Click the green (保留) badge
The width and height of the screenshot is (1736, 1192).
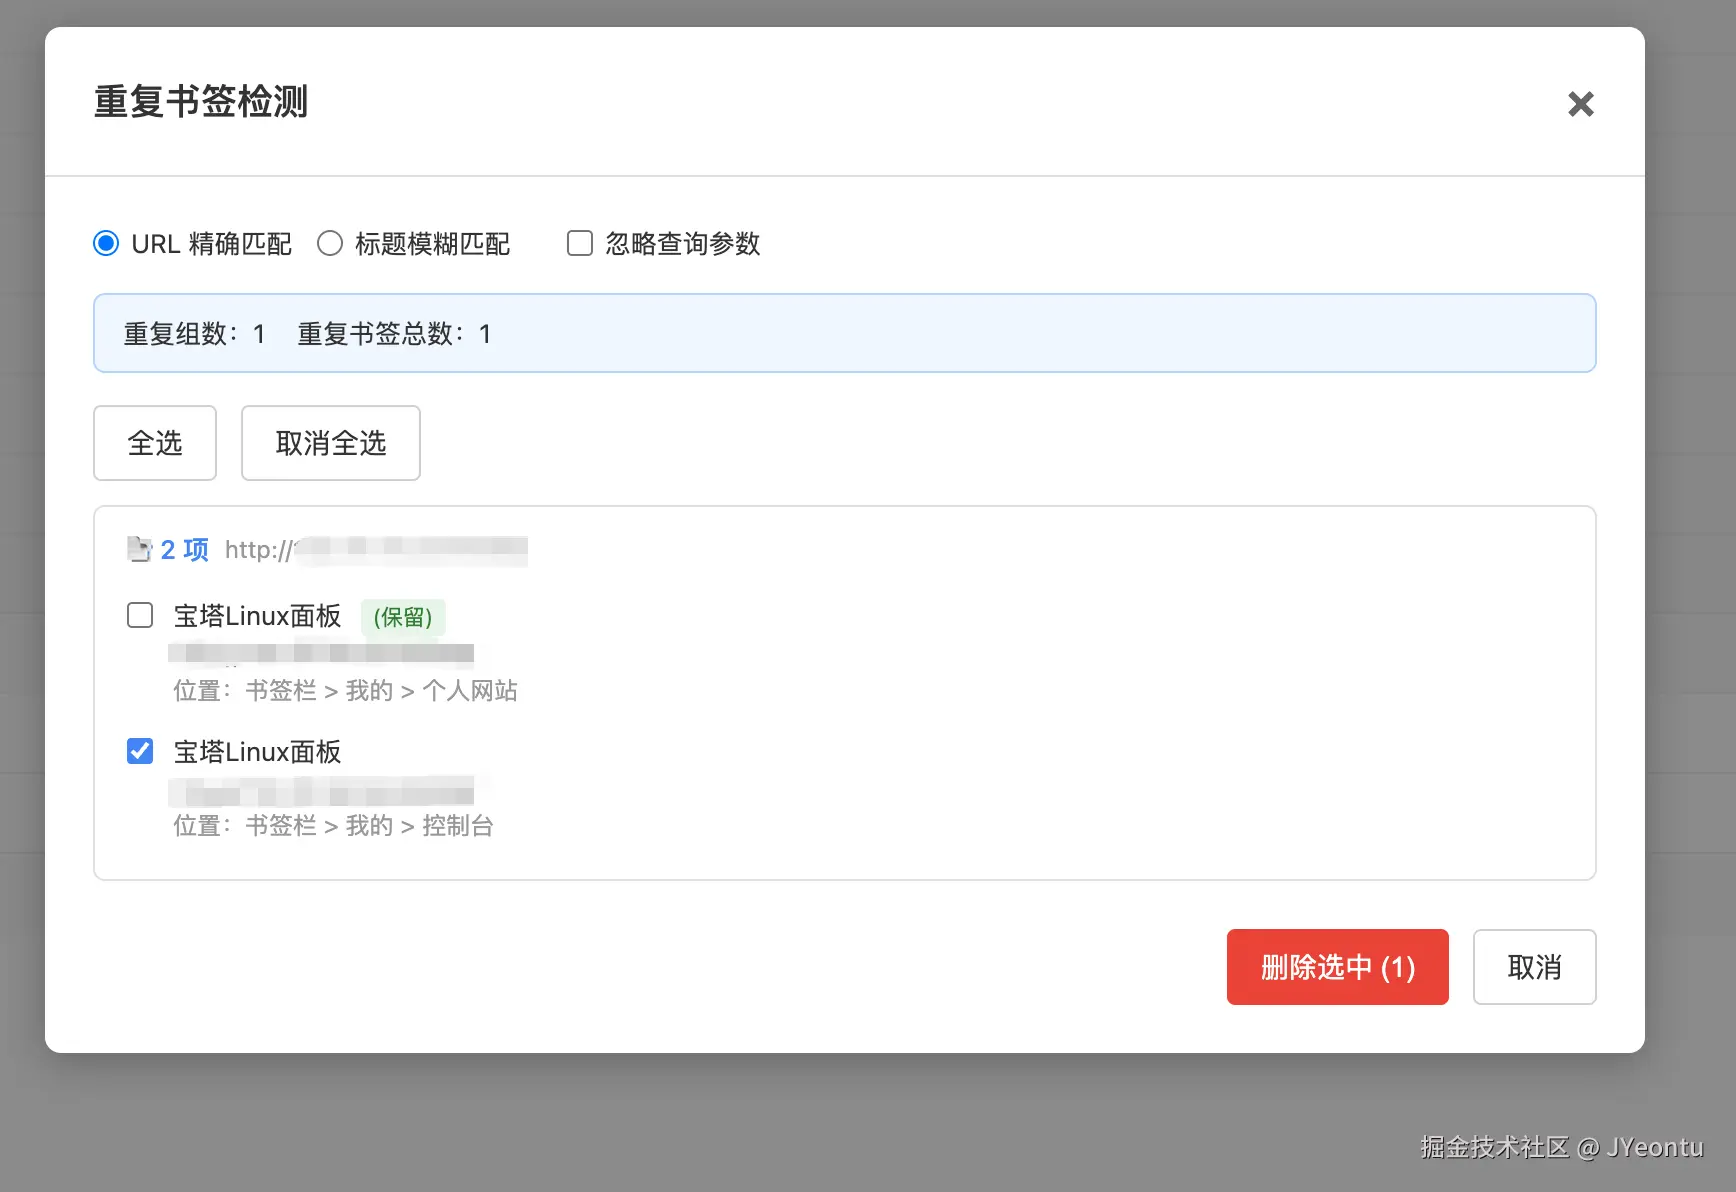(403, 617)
